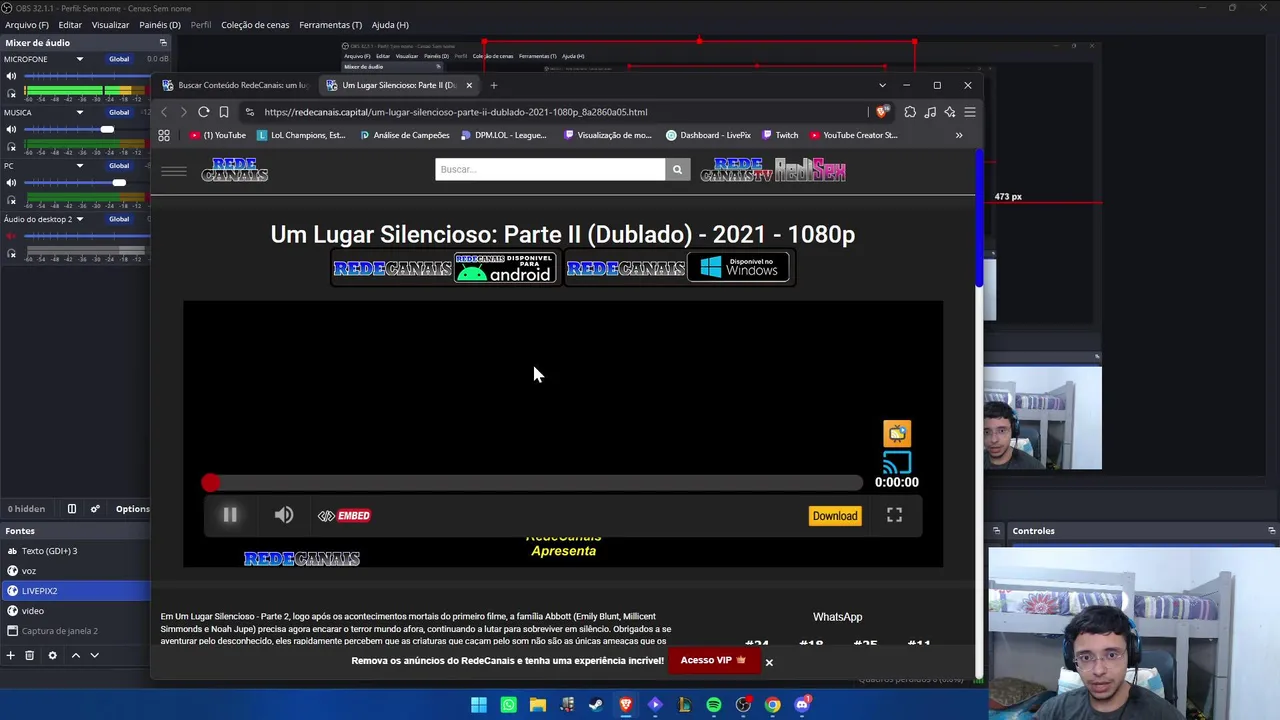Expand the MICROFONE mixer dropdown arrow

[79, 59]
